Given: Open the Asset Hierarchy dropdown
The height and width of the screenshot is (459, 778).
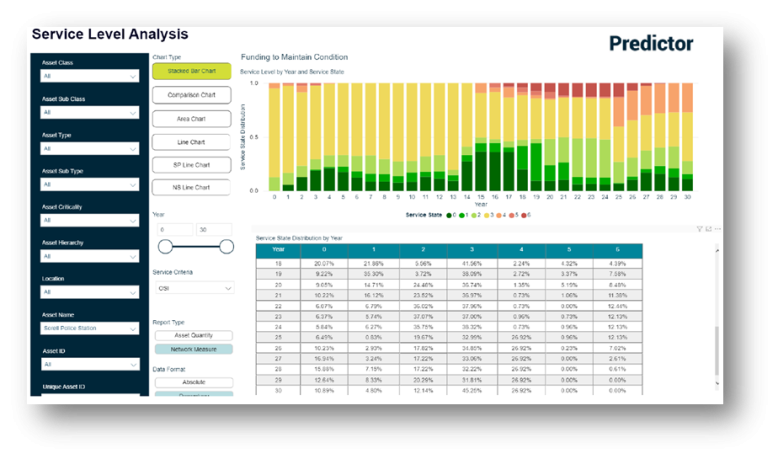Looking at the screenshot, I should (90, 256).
